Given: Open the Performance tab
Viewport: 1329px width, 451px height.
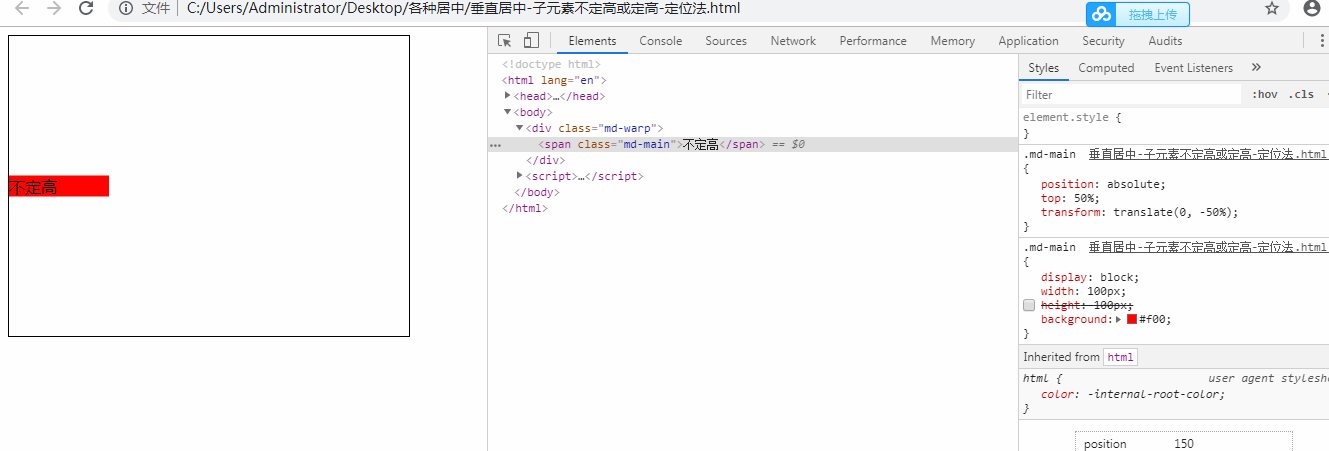Looking at the screenshot, I should (873, 41).
